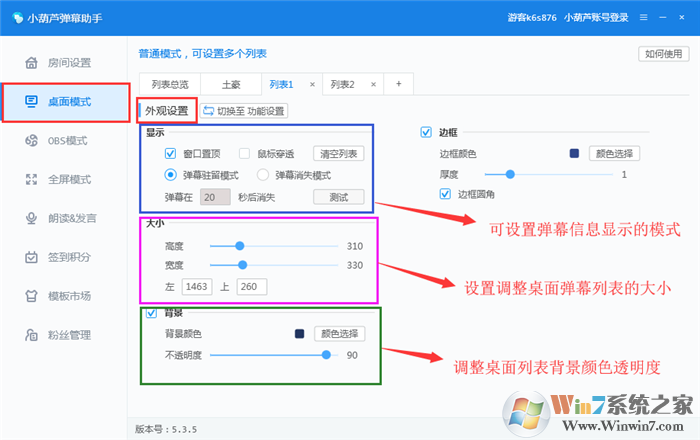The width and height of the screenshot is (700, 440).
Task: Click the calendar-check icon for 签到积分
Action: 31,257
